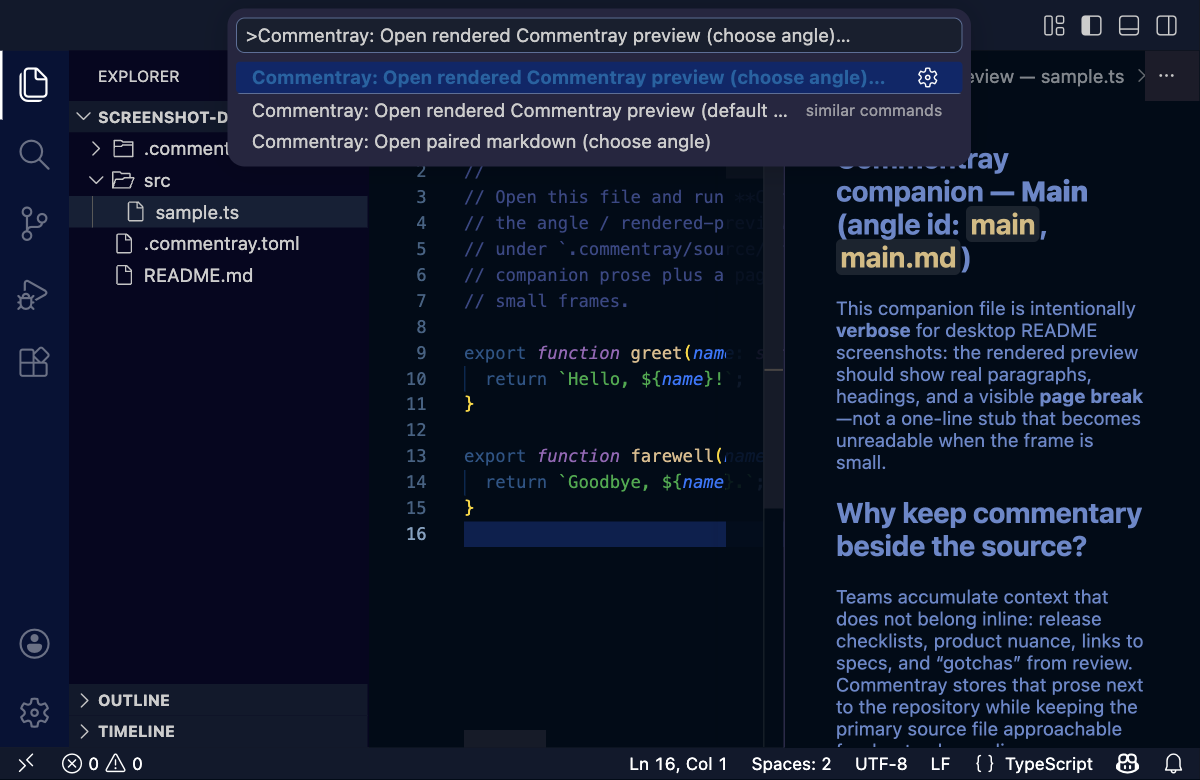Click the `Goodbye` string on line 14
Screen dimensions: 1200x780
[606, 482]
